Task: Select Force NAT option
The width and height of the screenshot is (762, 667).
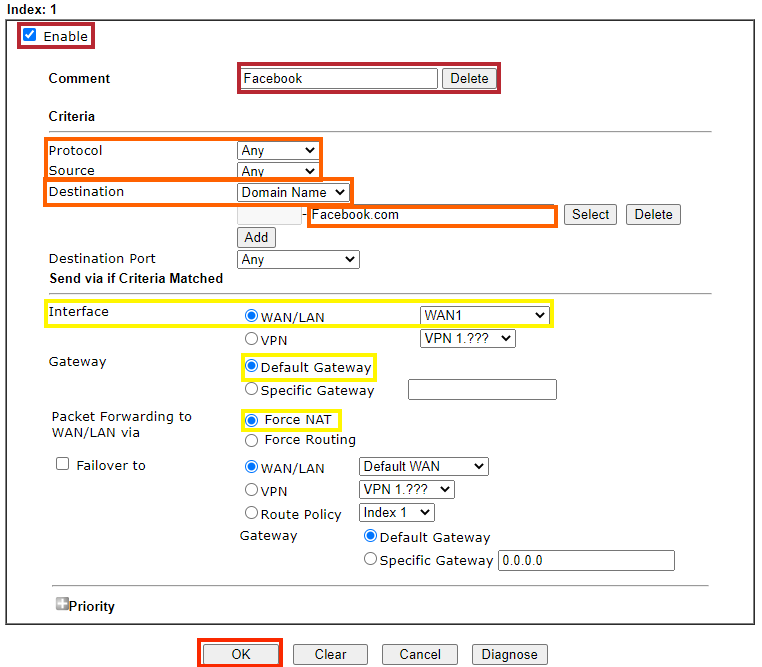Action: [x=251, y=420]
